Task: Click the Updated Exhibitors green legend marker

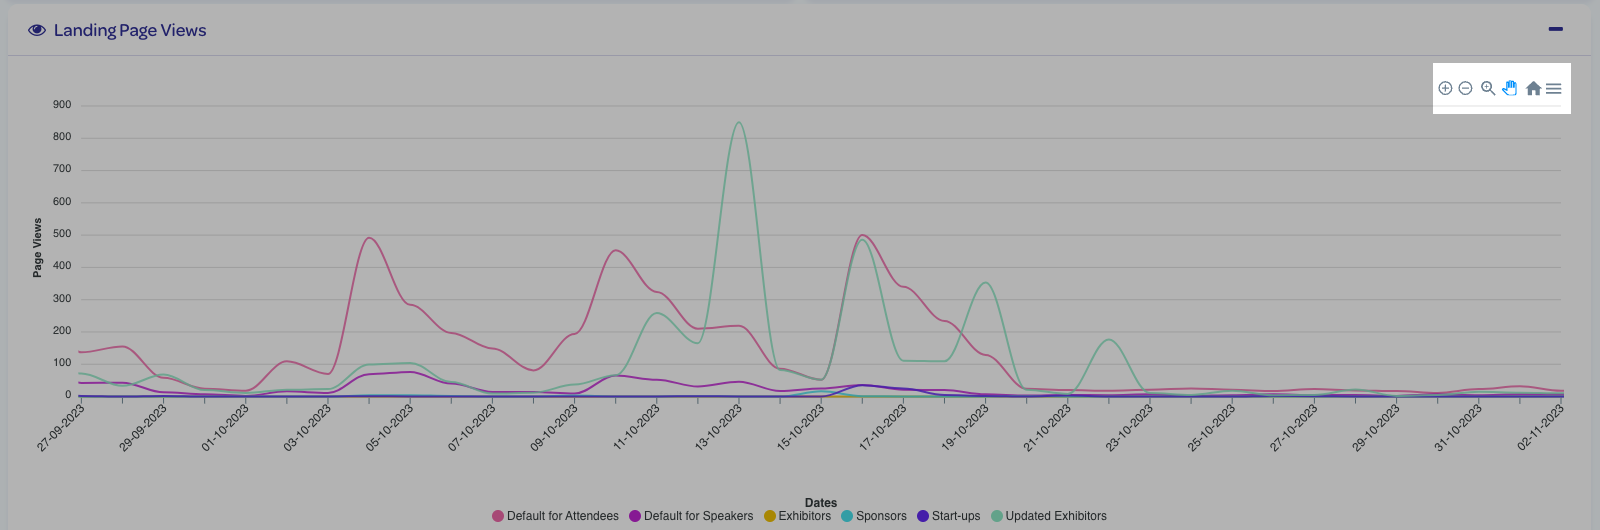Action: pyautogui.click(x=997, y=516)
